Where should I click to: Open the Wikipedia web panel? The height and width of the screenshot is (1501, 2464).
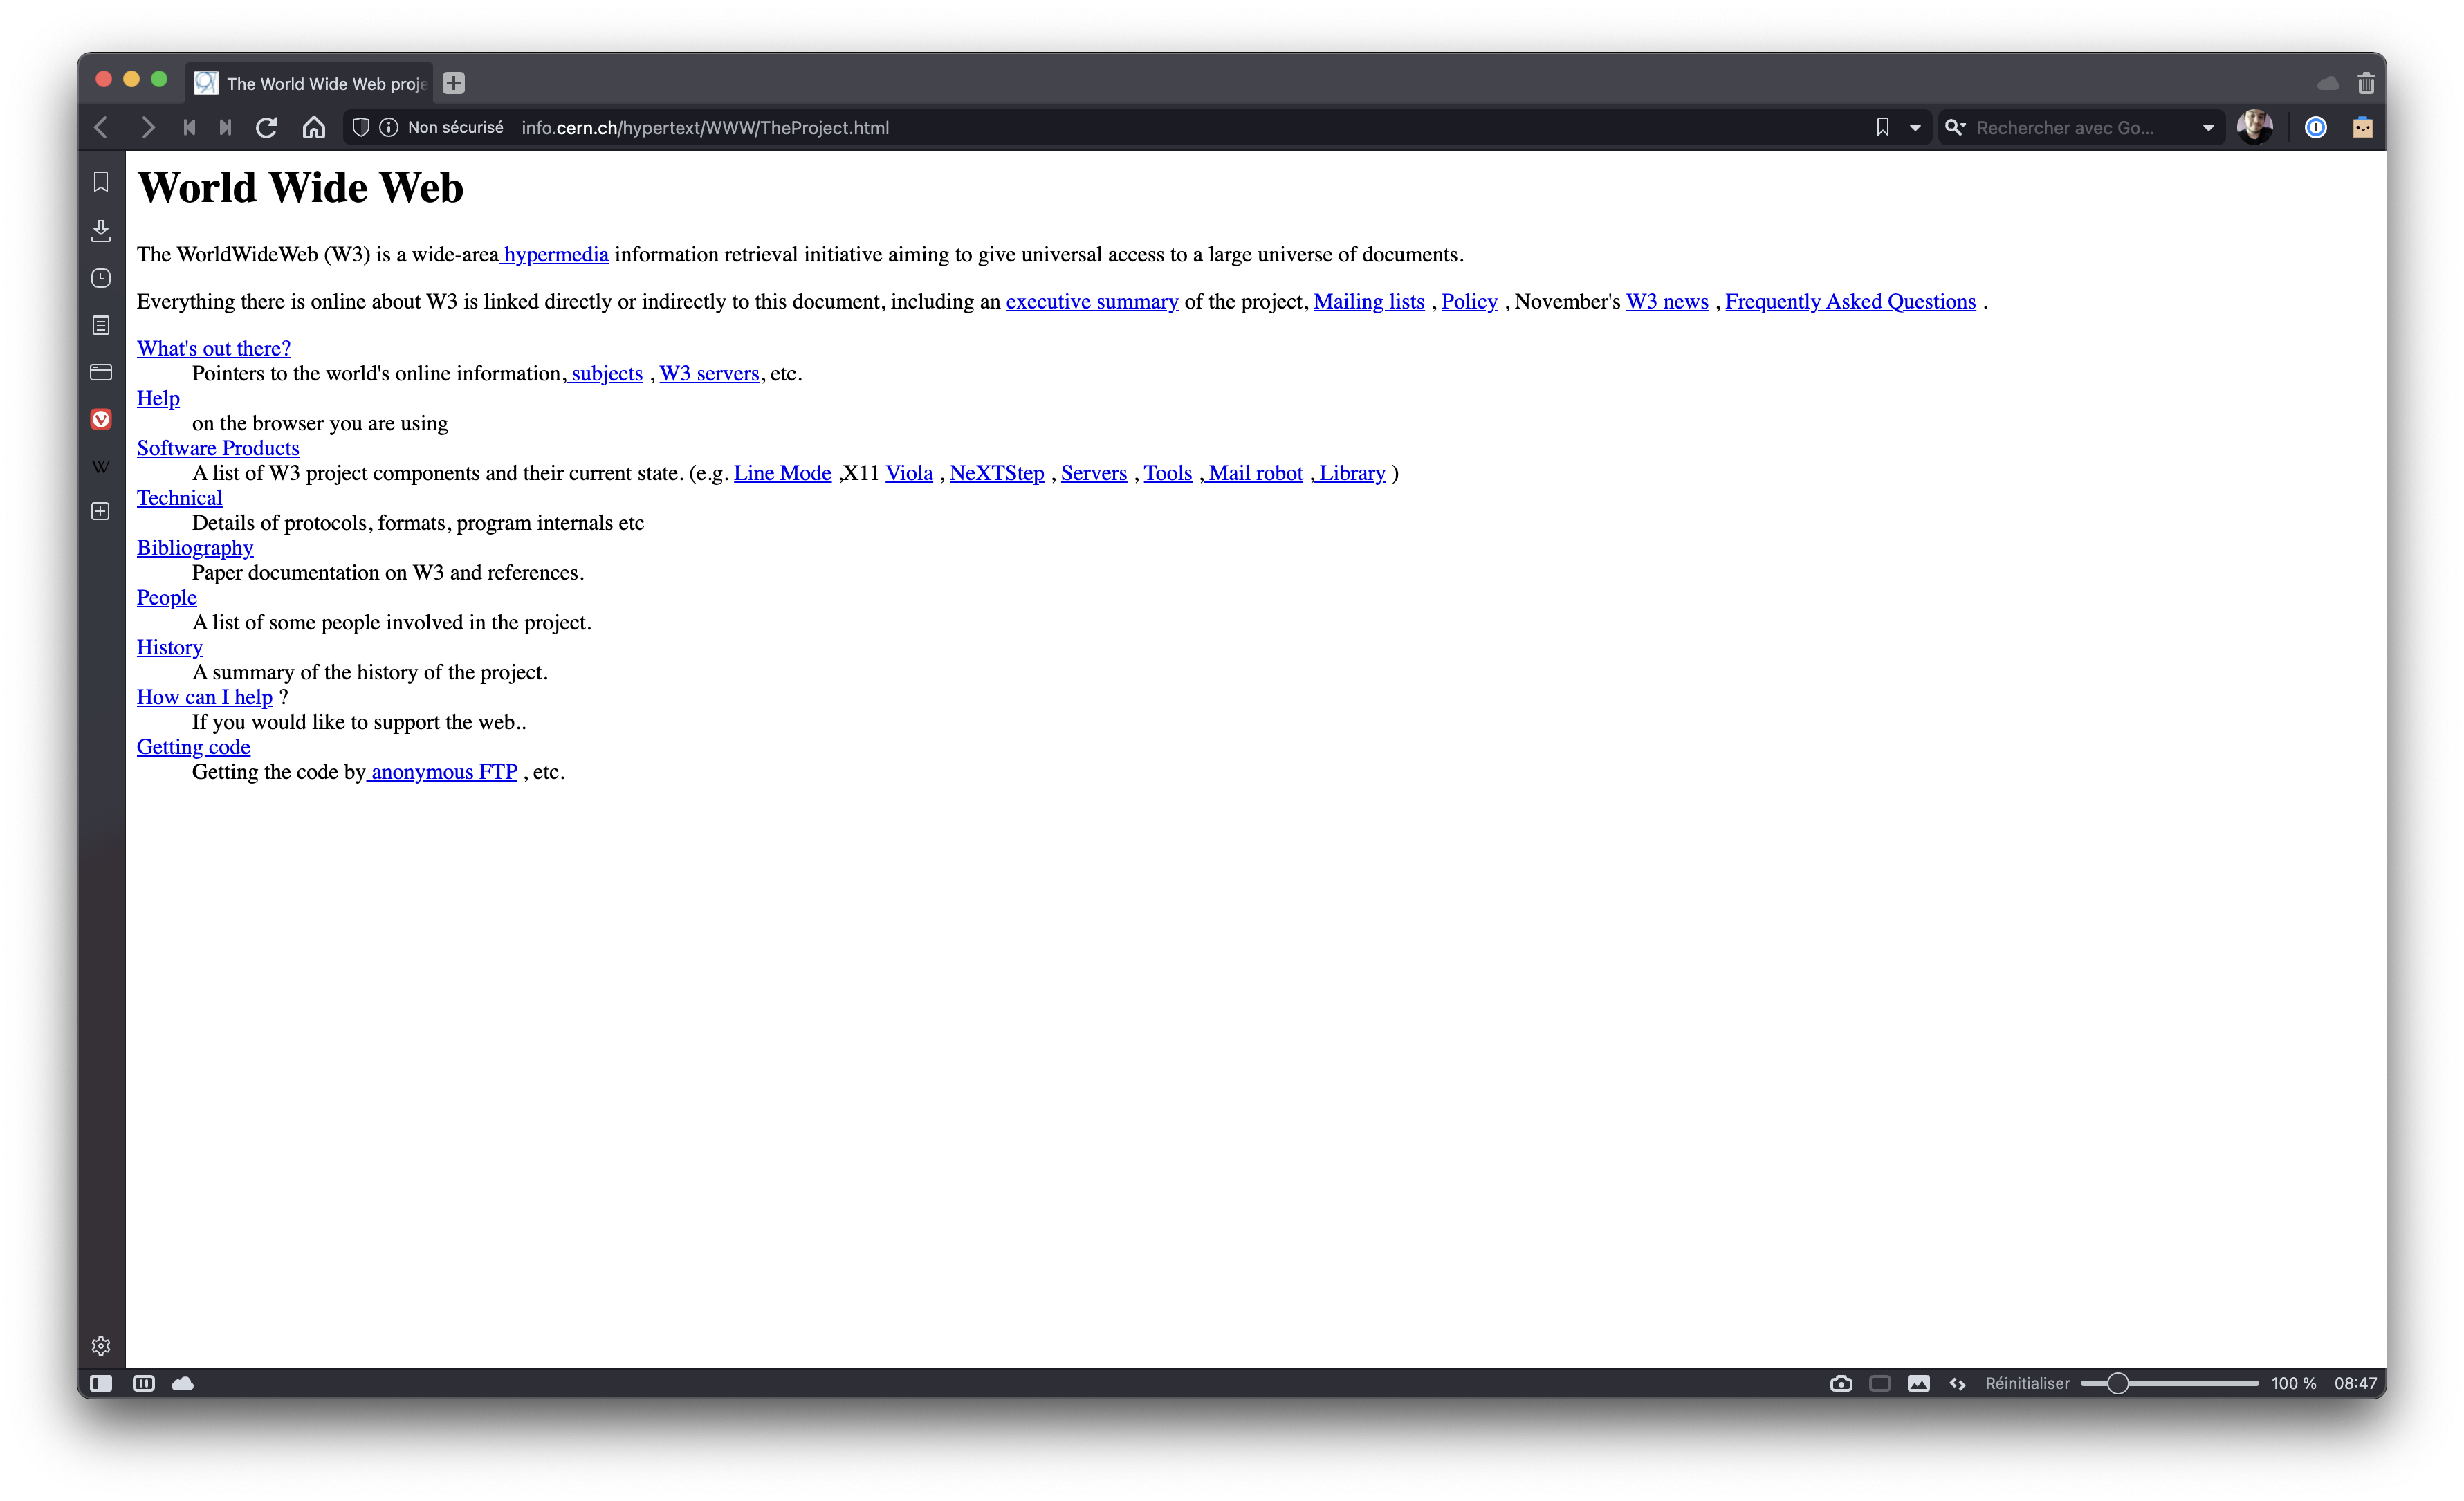click(101, 466)
